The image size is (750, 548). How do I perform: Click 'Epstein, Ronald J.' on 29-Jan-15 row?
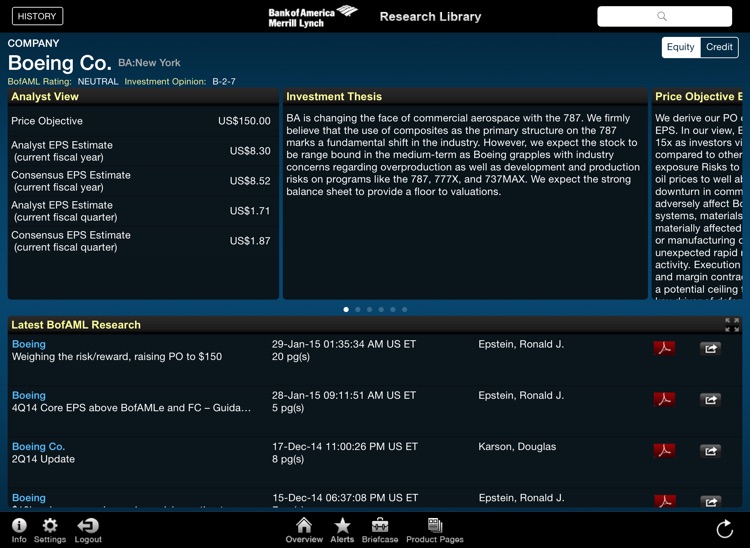[521, 344]
